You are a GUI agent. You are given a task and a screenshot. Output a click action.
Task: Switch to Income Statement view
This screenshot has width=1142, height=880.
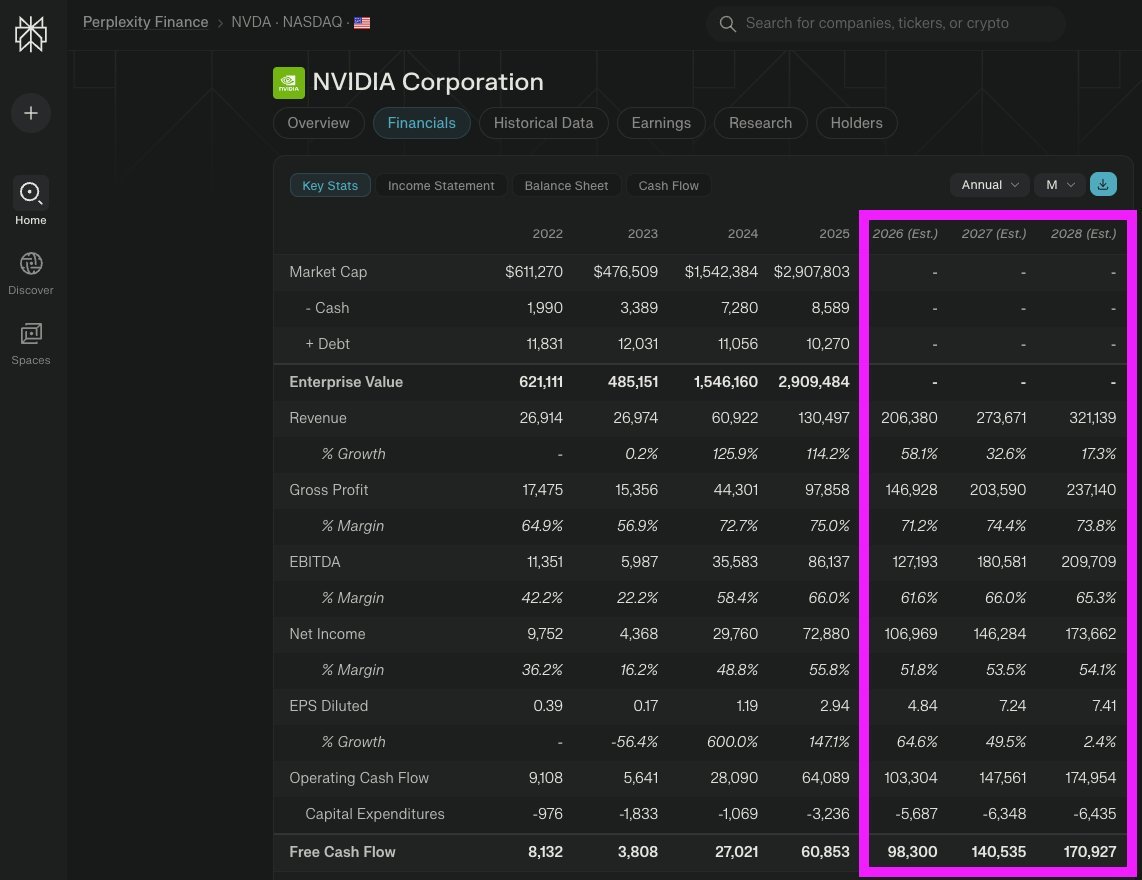[441, 185]
